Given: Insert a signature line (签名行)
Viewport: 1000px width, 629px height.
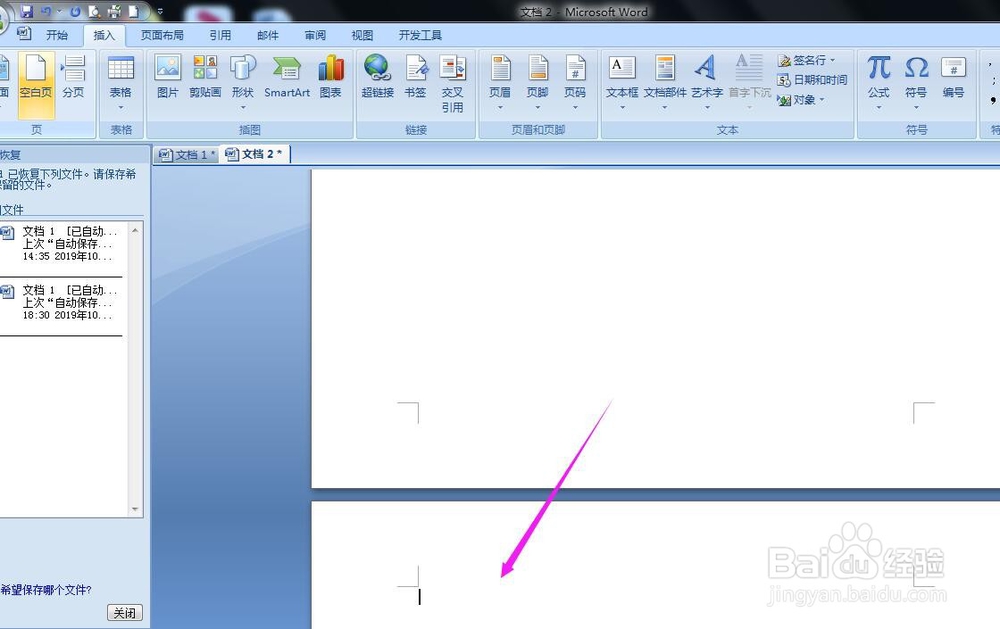Looking at the screenshot, I should [806, 60].
